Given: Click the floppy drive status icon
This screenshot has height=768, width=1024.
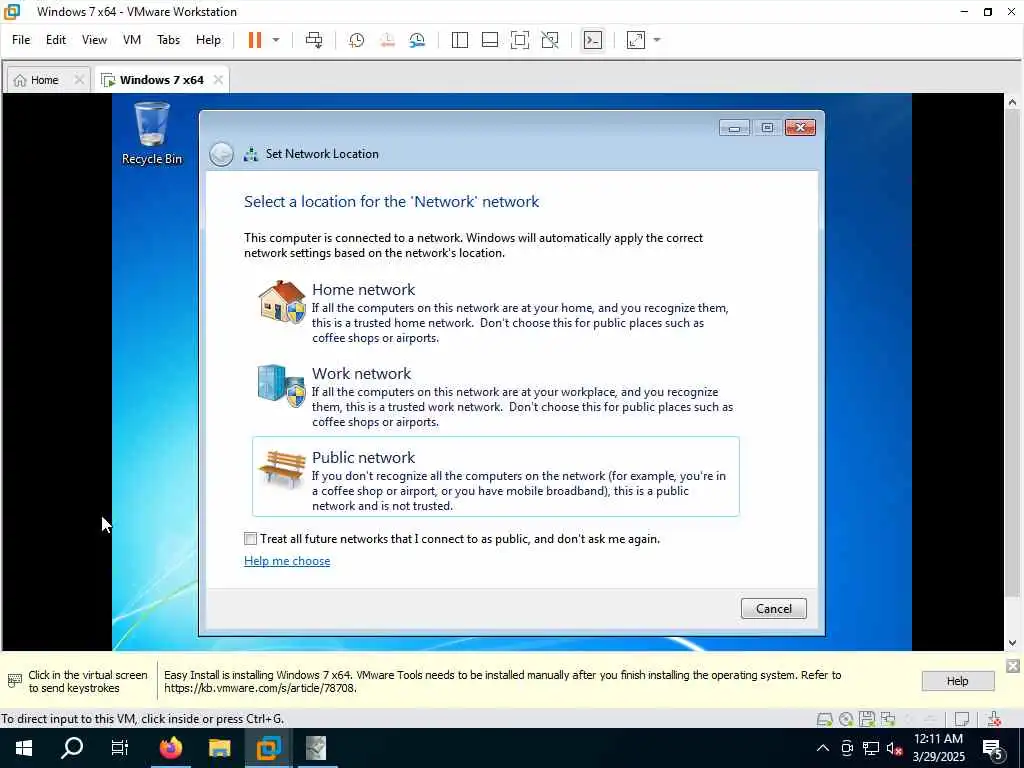Looking at the screenshot, I should point(867,719).
